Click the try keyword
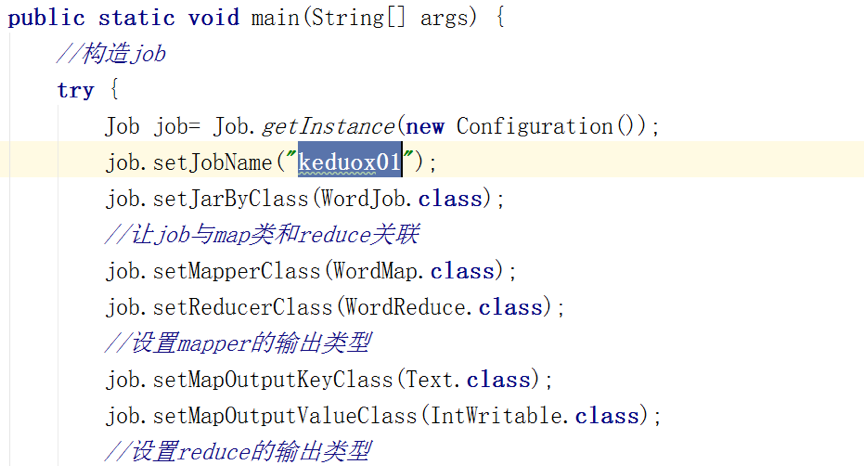Viewport: 864px width, 466px height. pyautogui.click(x=75, y=90)
